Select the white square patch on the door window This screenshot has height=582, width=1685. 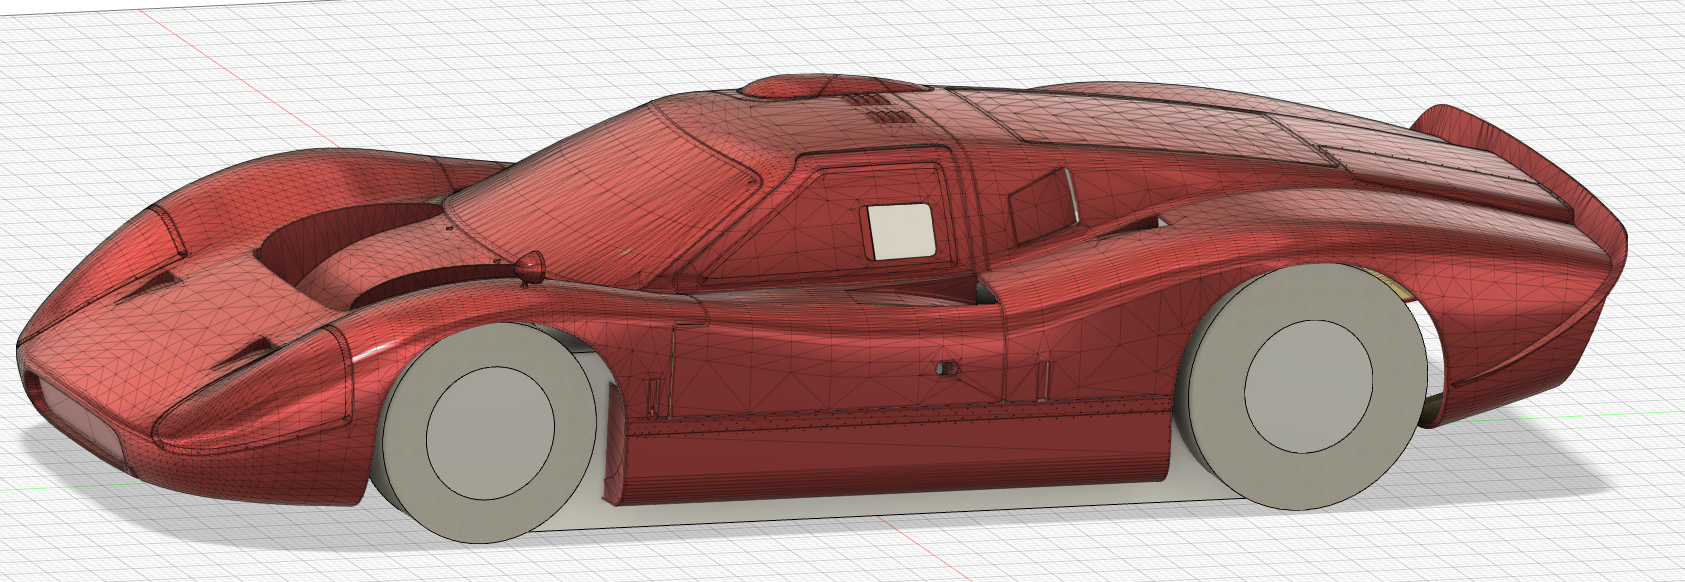click(900, 232)
